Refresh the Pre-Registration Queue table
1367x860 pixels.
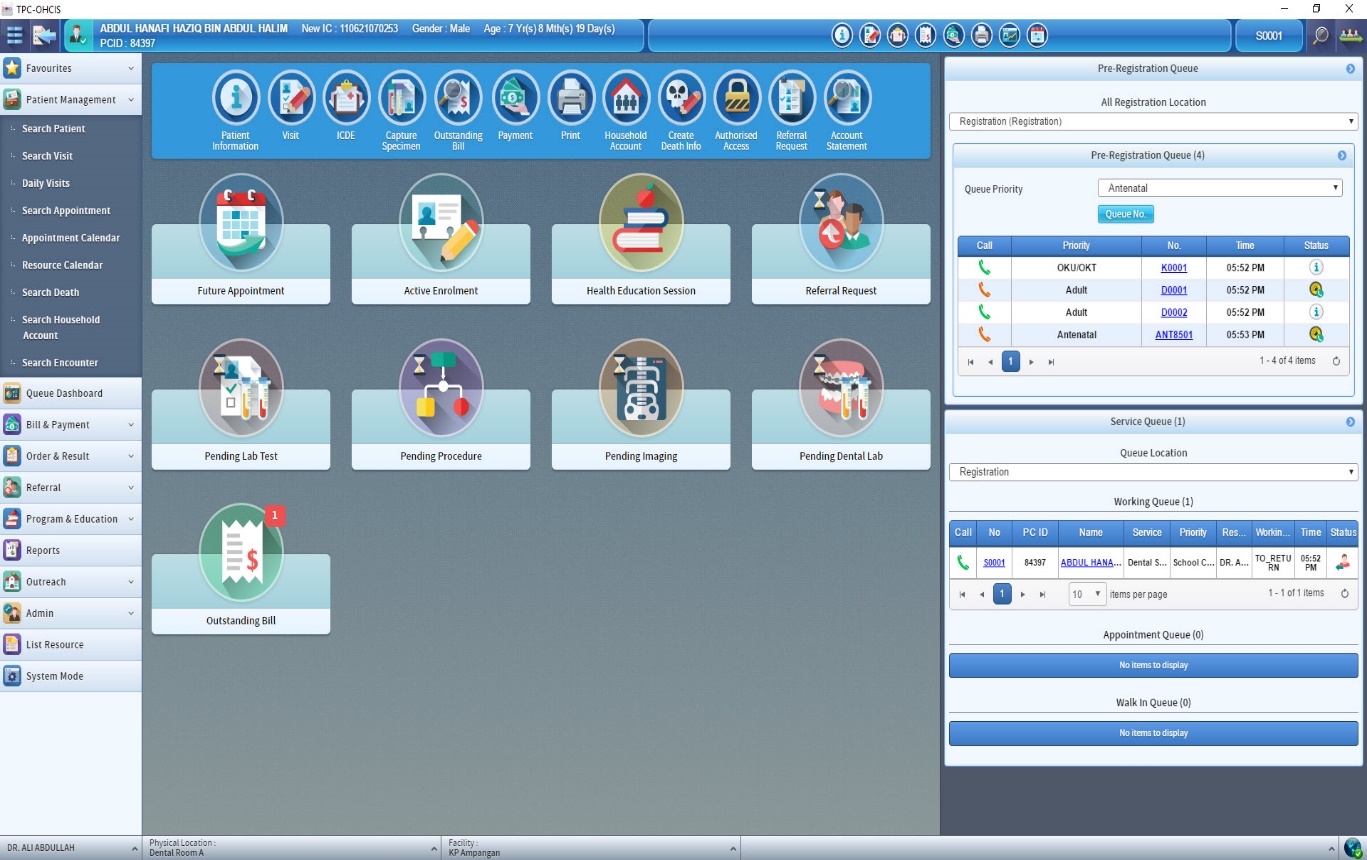1336,361
